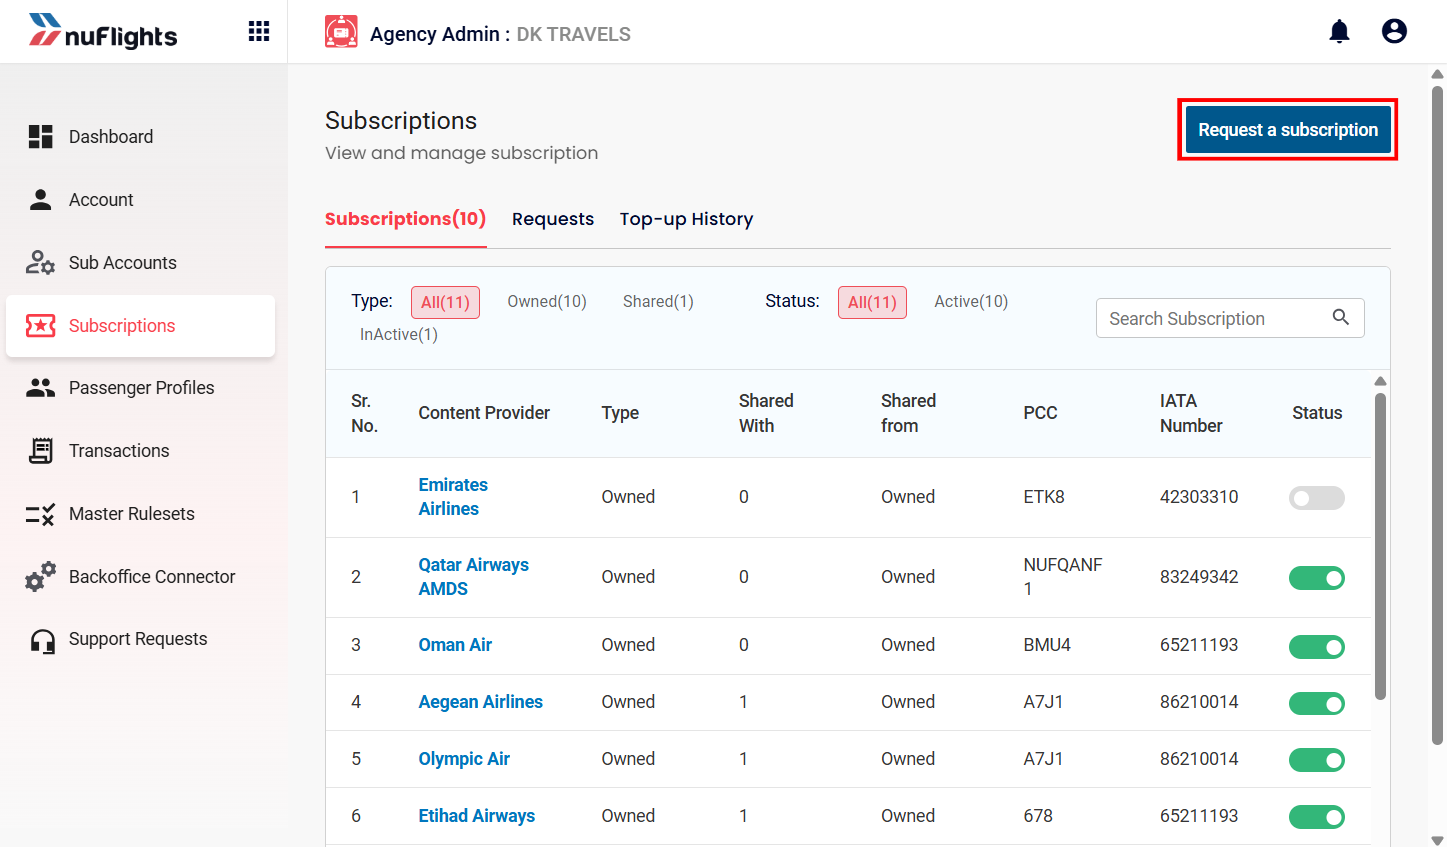This screenshot has height=847, width=1447.
Task: Click Request a subscription button
Action: [x=1288, y=130]
